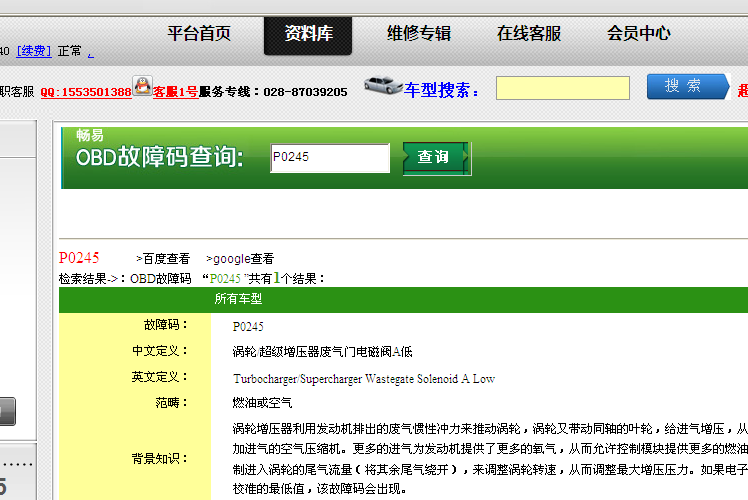Open the 平台首页 navigation tab

click(x=199, y=34)
